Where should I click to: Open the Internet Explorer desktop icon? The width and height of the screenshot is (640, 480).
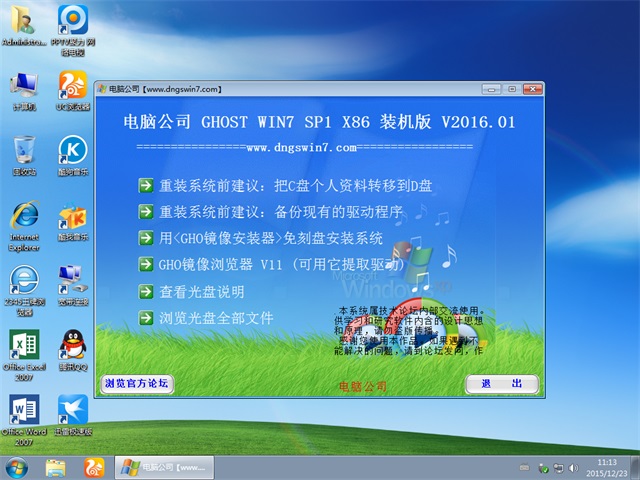pyautogui.click(x=24, y=218)
